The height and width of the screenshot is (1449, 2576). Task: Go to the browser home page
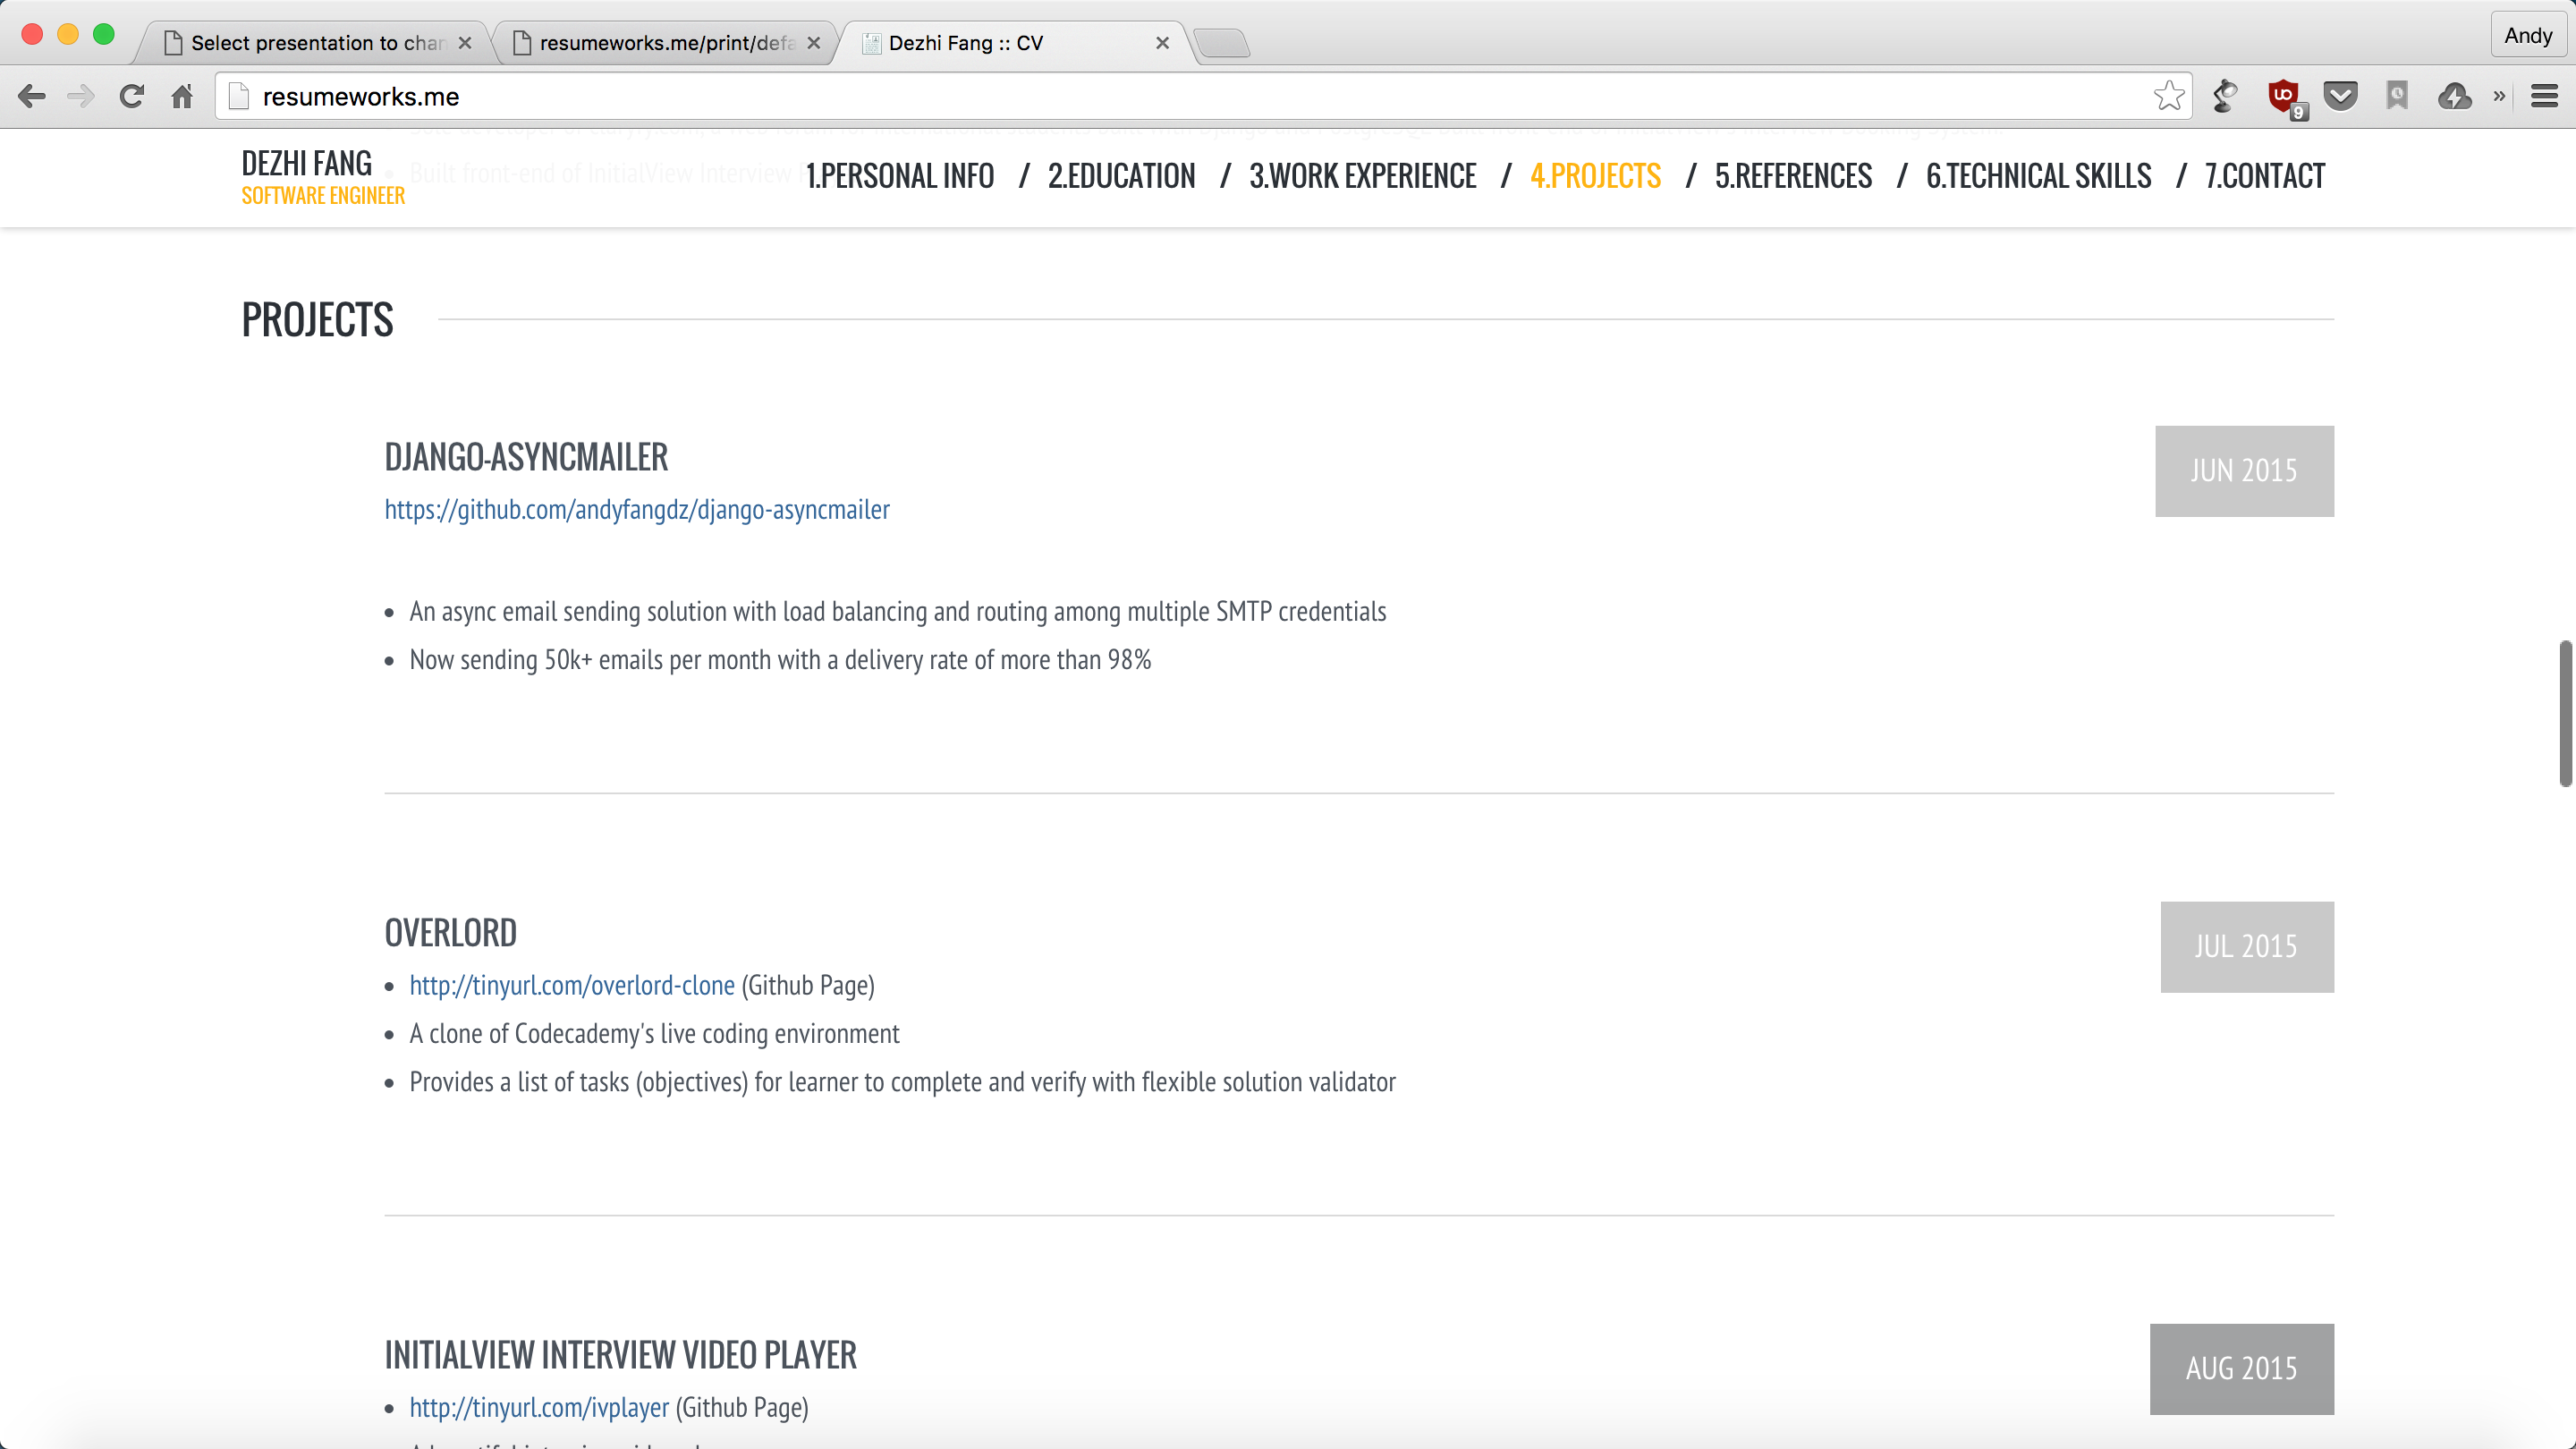pyautogui.click(x=182, y=96)
